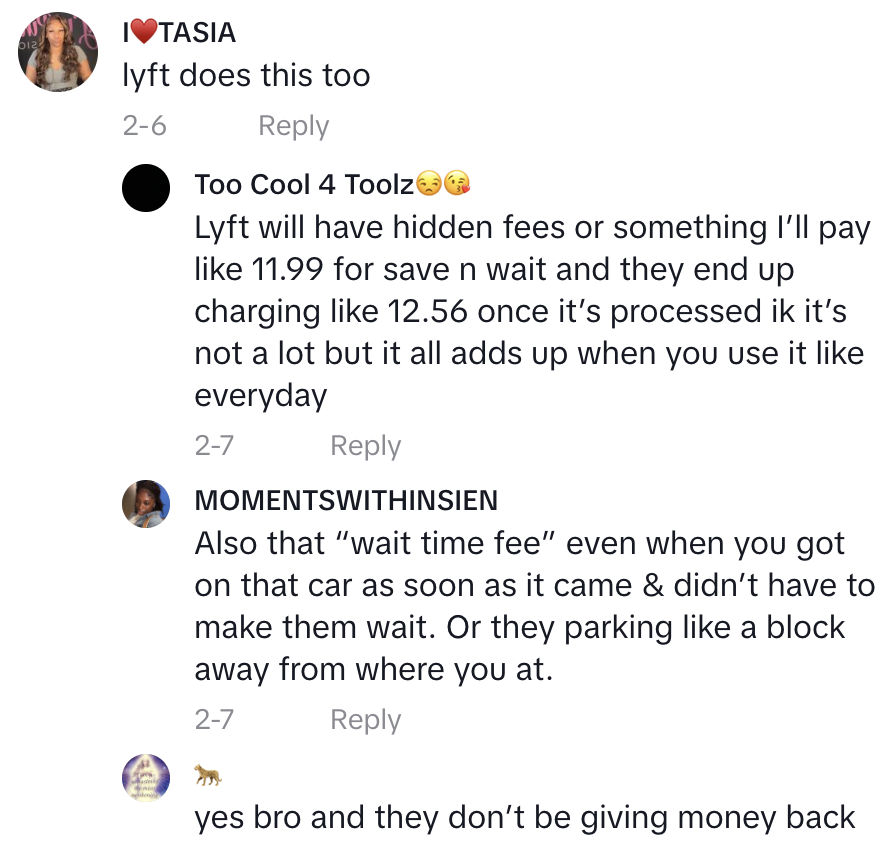Reply to MOMENTSWITHINSIEN's comment
Viewport: 896px width, 848px height.
(365, 720)
